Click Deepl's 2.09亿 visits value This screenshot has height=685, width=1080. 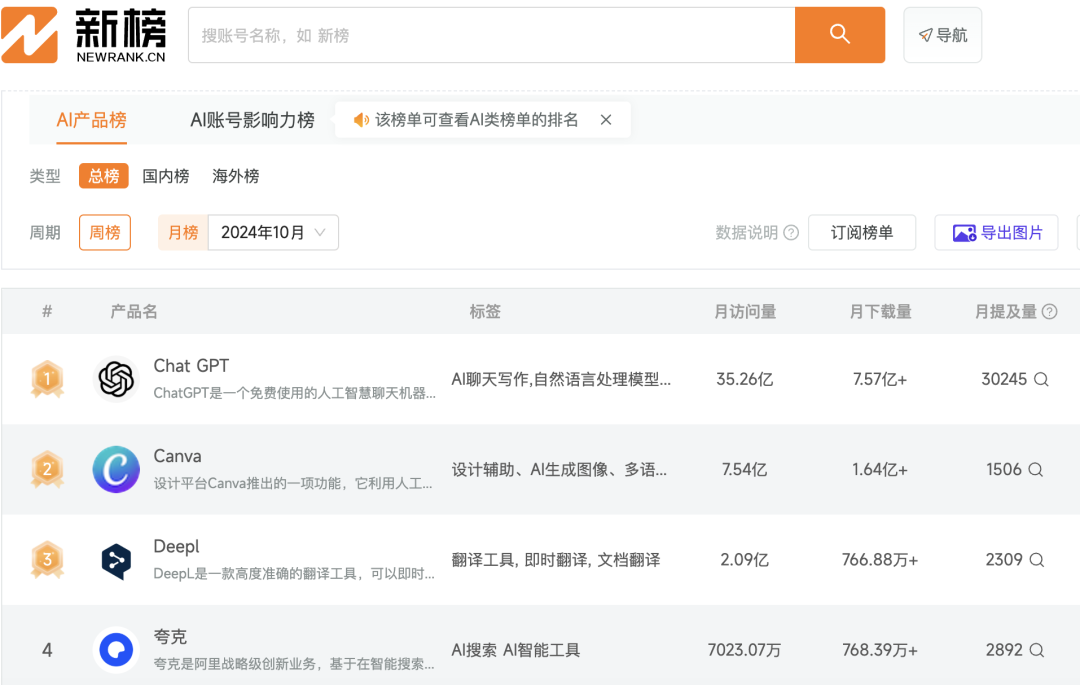click(x=745, y=560)
